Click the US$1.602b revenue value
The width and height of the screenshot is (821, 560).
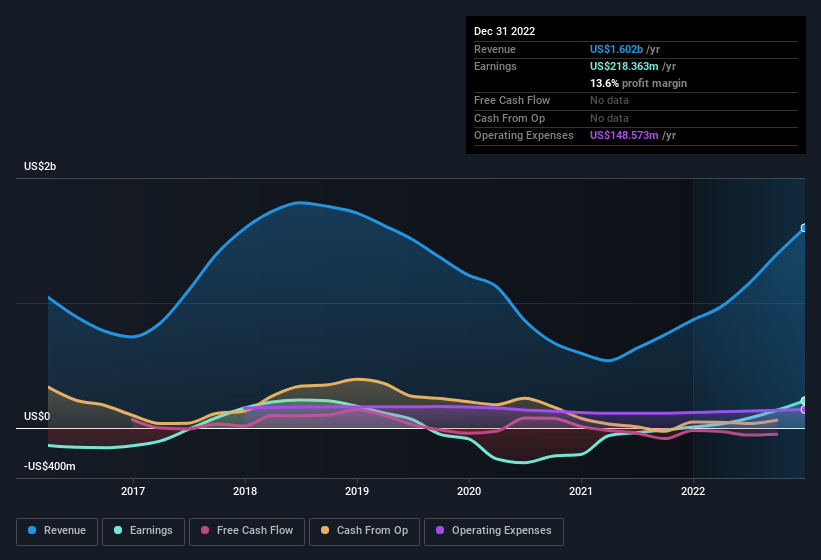click(x=616, y=49)
